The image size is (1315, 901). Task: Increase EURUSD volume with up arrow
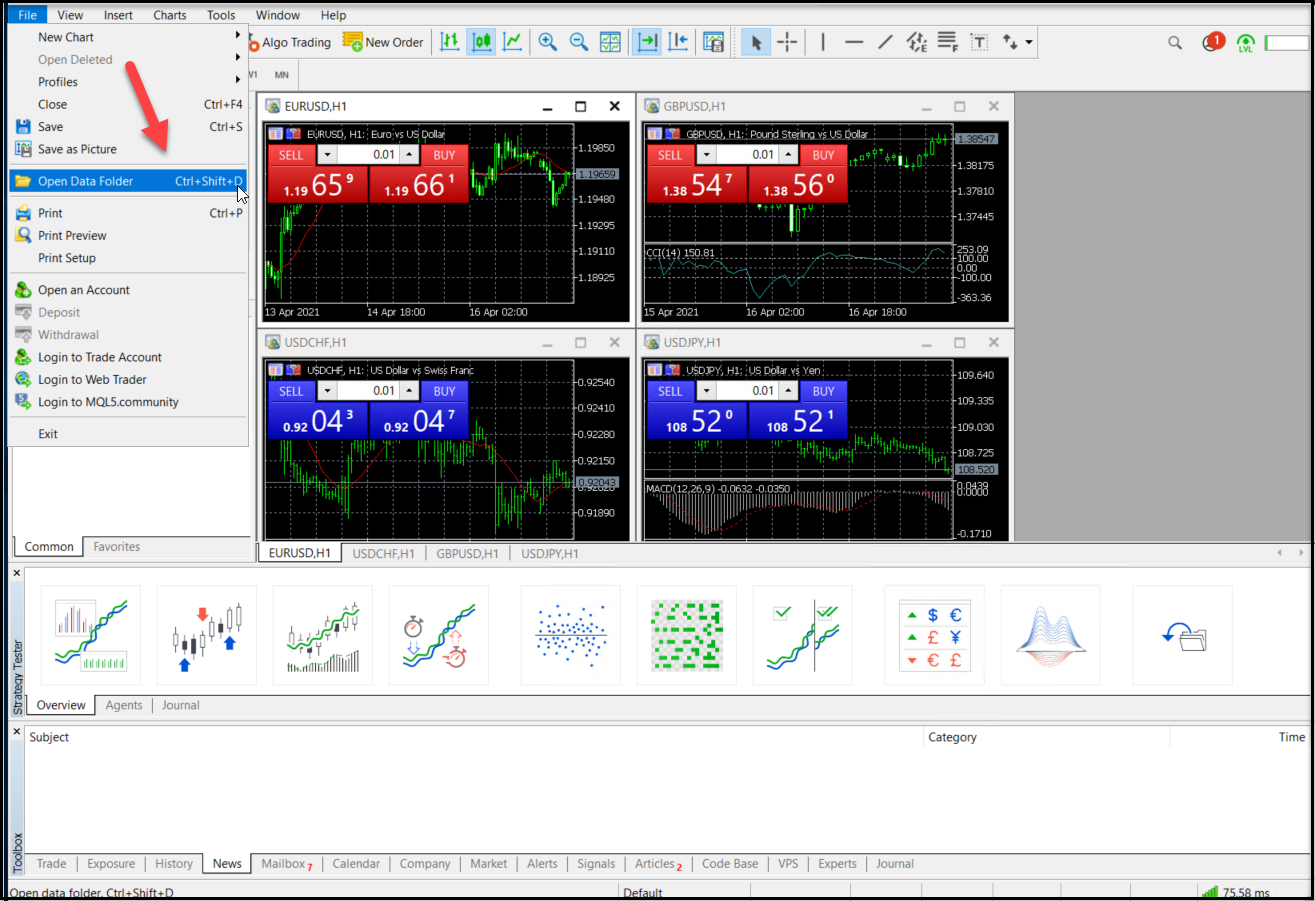tap(409, 155)
